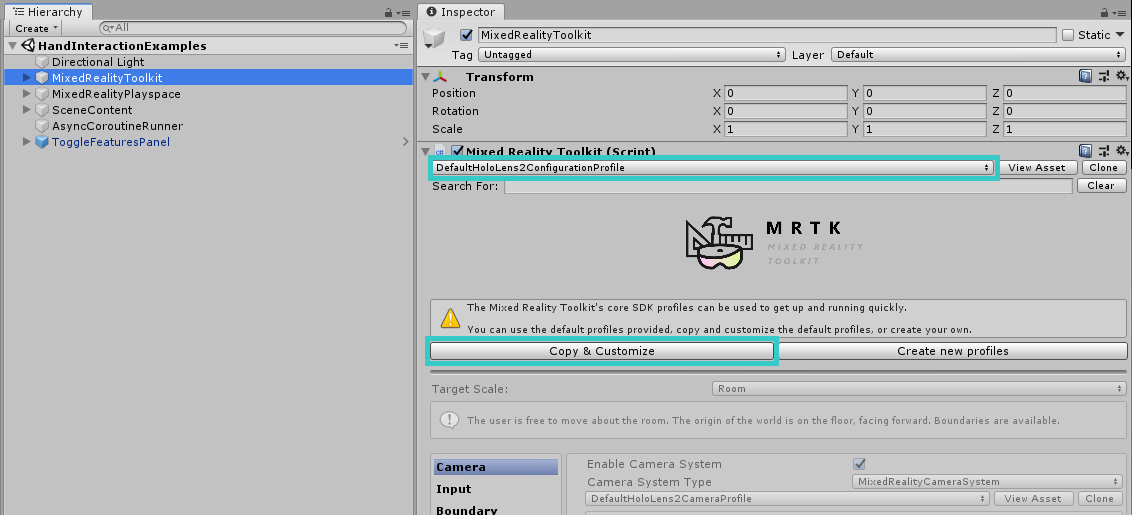This screenshot has height=515, width=1132.
Task: Open ToggleFeaturesPanel prefab arrow
Action: (x=406, y=142)
